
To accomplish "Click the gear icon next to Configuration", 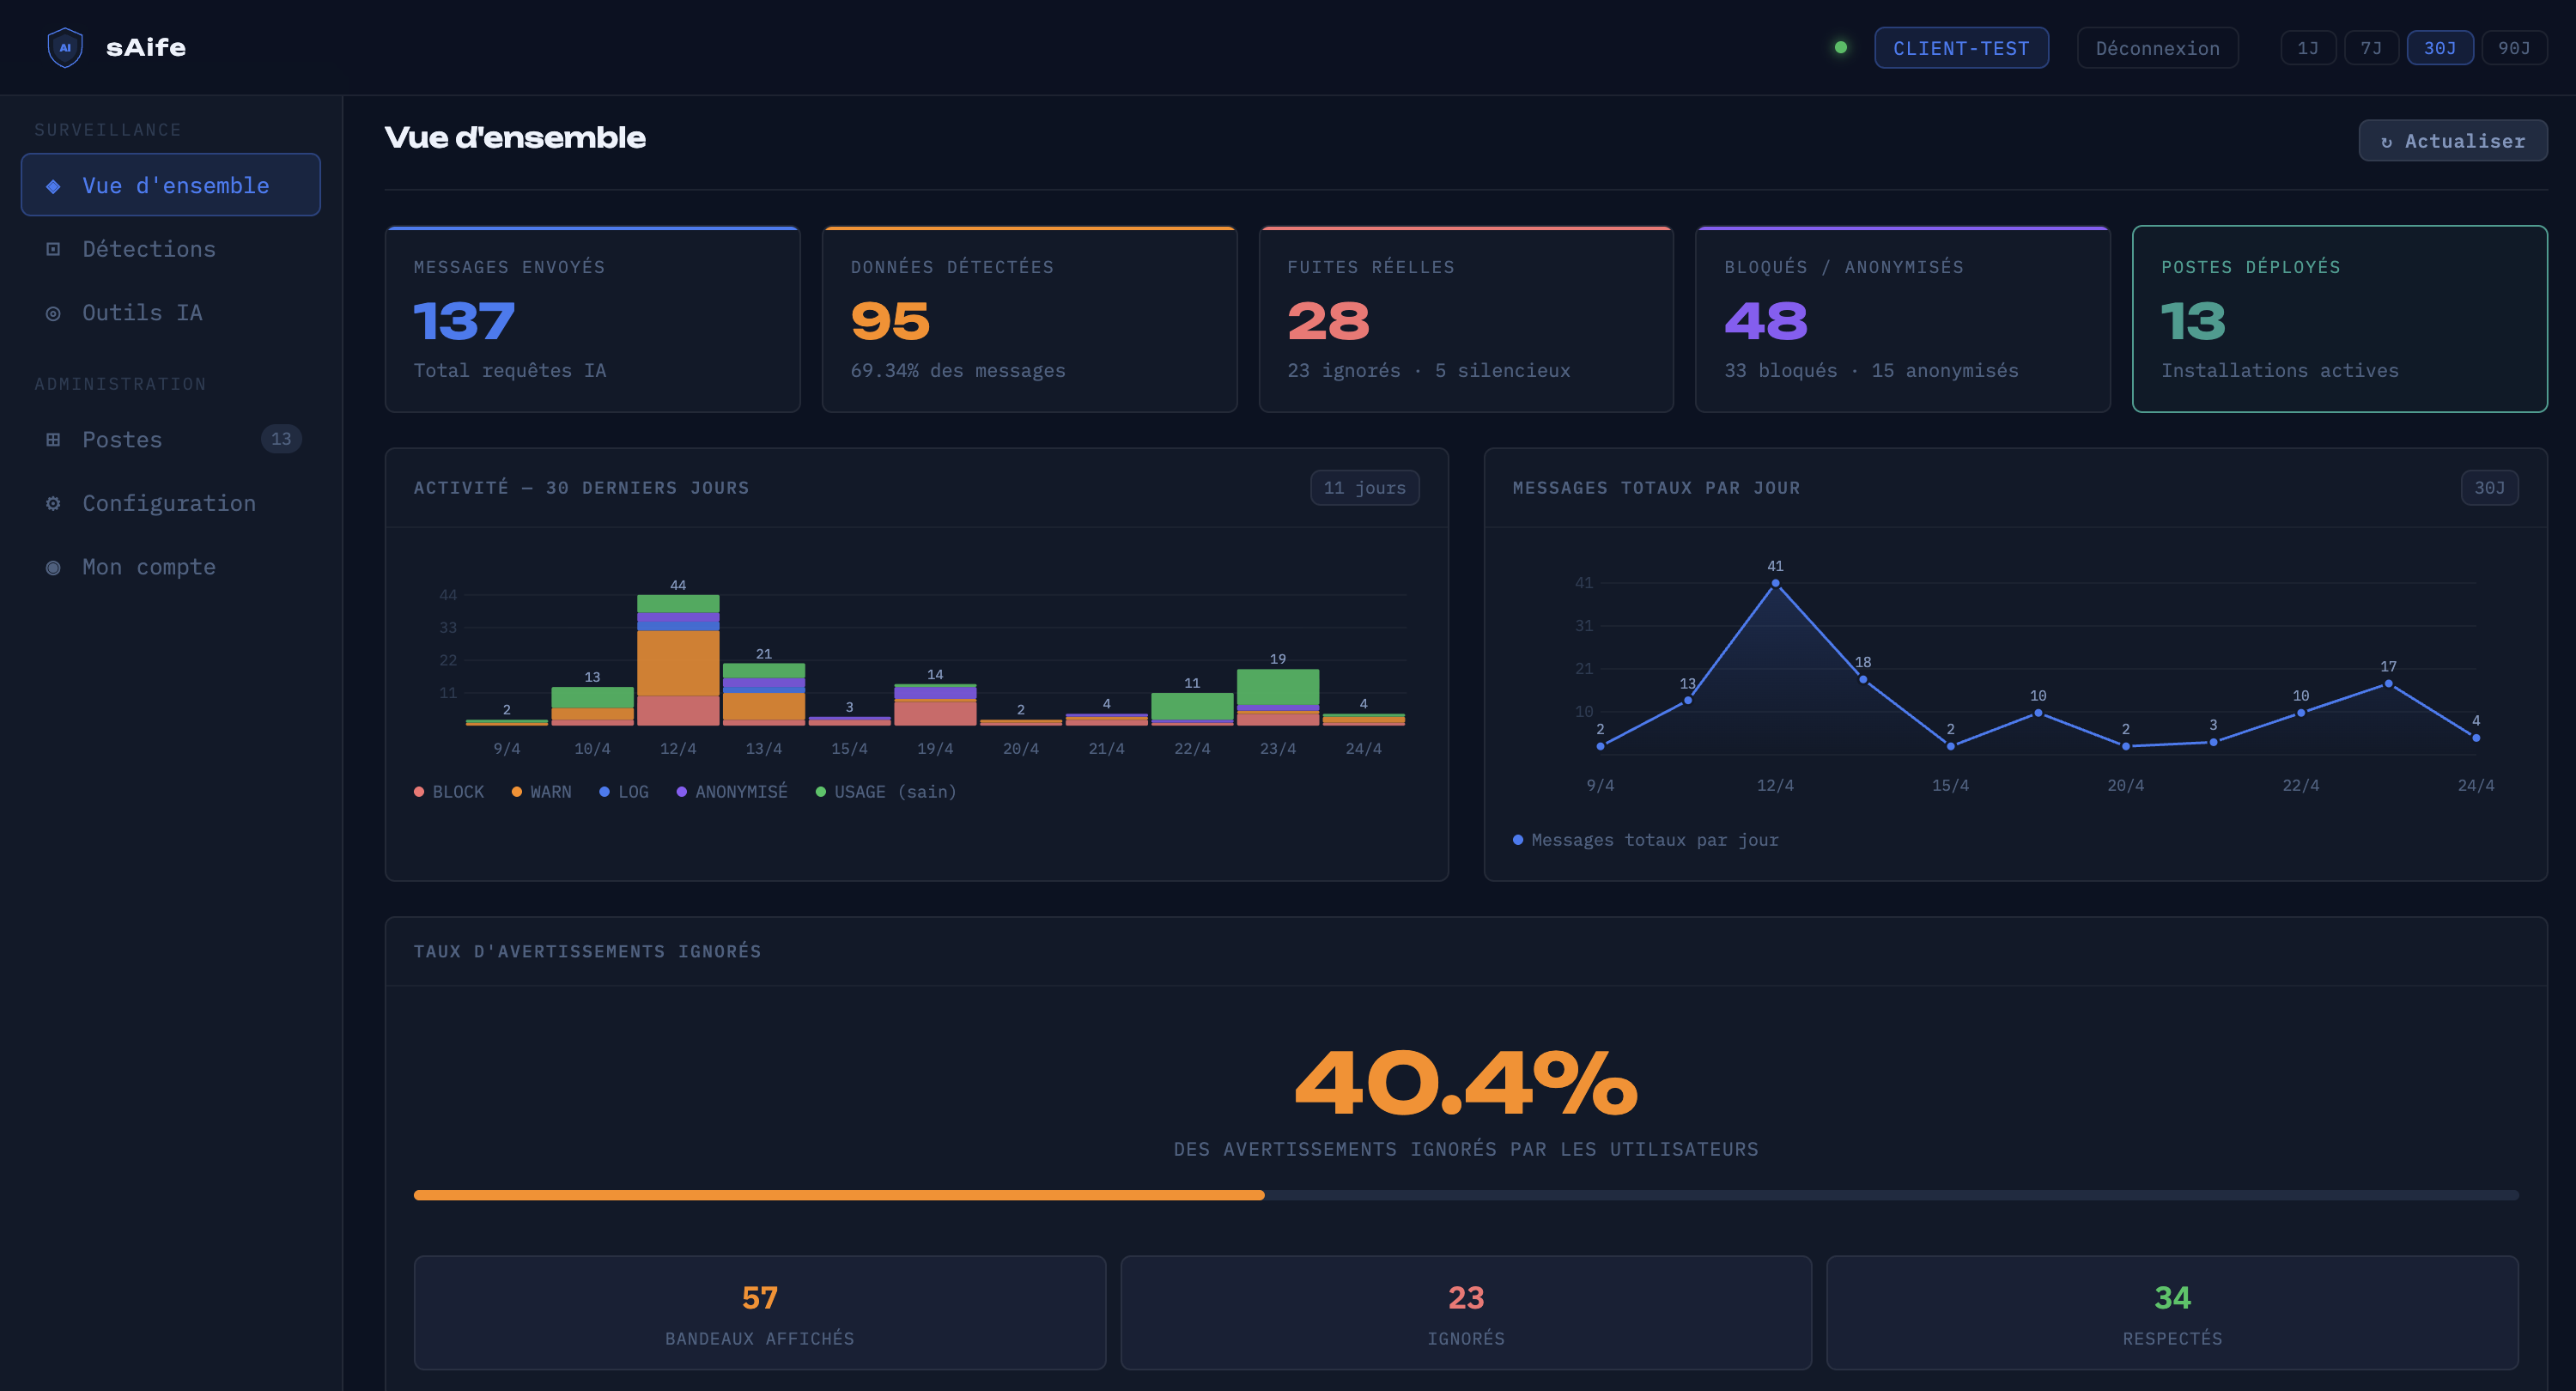I will 53,503.
